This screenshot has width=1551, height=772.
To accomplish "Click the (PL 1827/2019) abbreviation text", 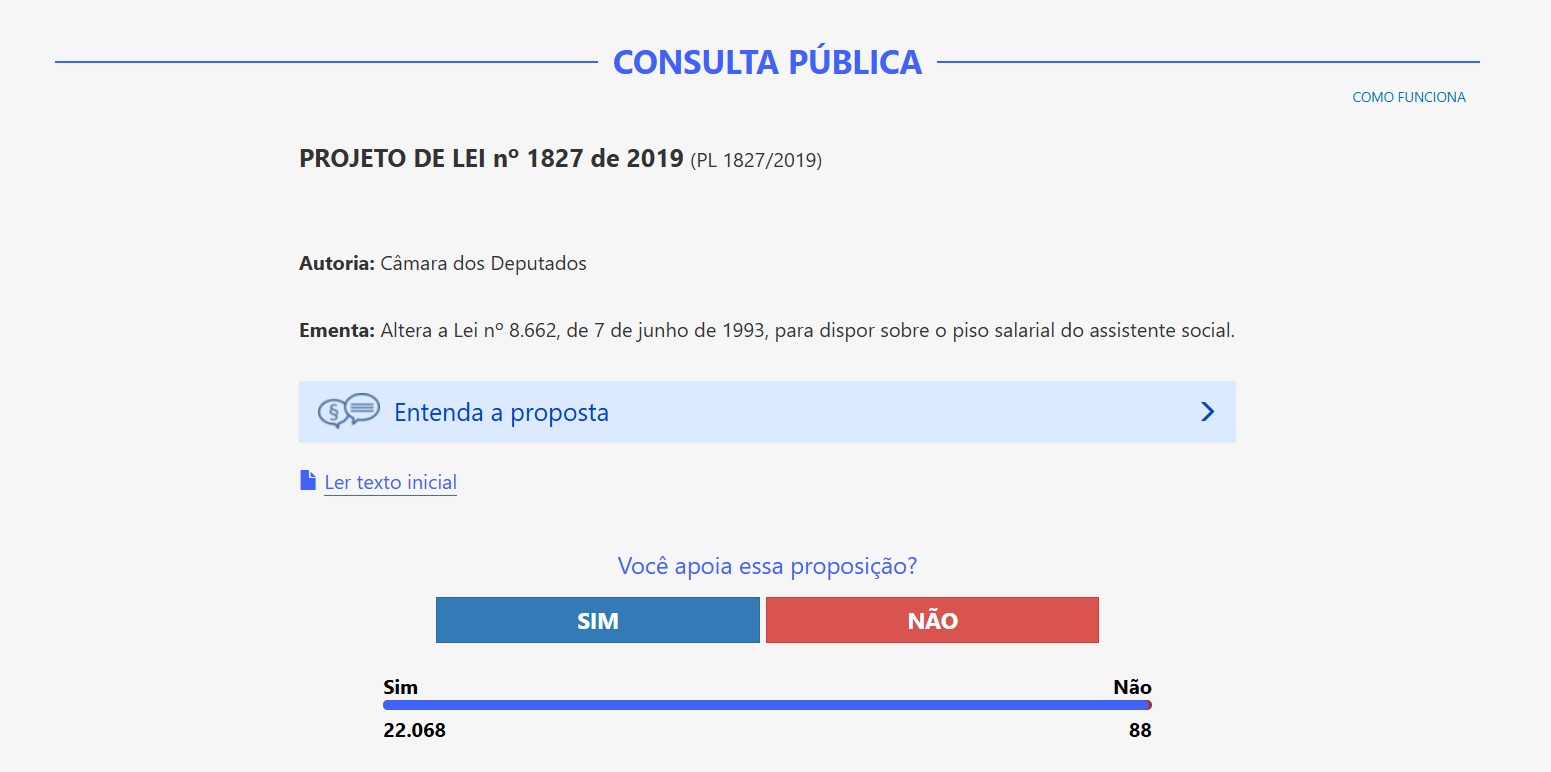I will point(756,160).
